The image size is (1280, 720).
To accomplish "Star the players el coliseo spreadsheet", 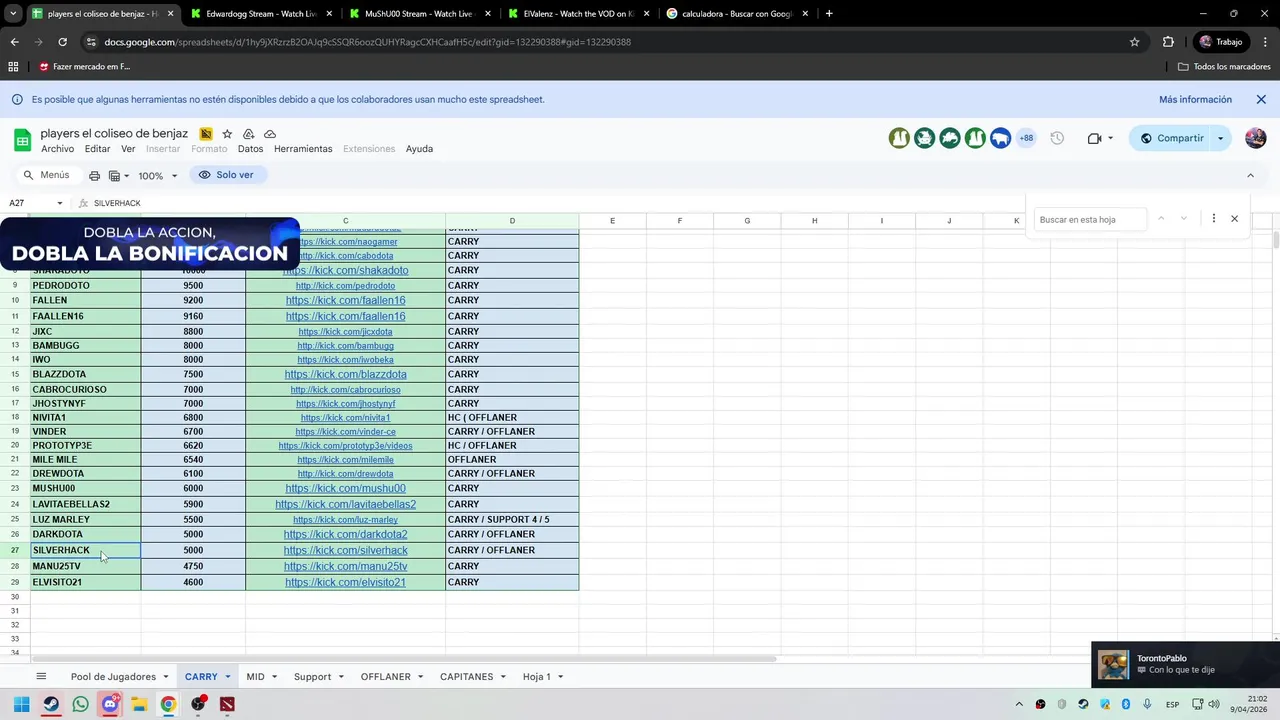I will pyautogui.click(x=227, y=134).
